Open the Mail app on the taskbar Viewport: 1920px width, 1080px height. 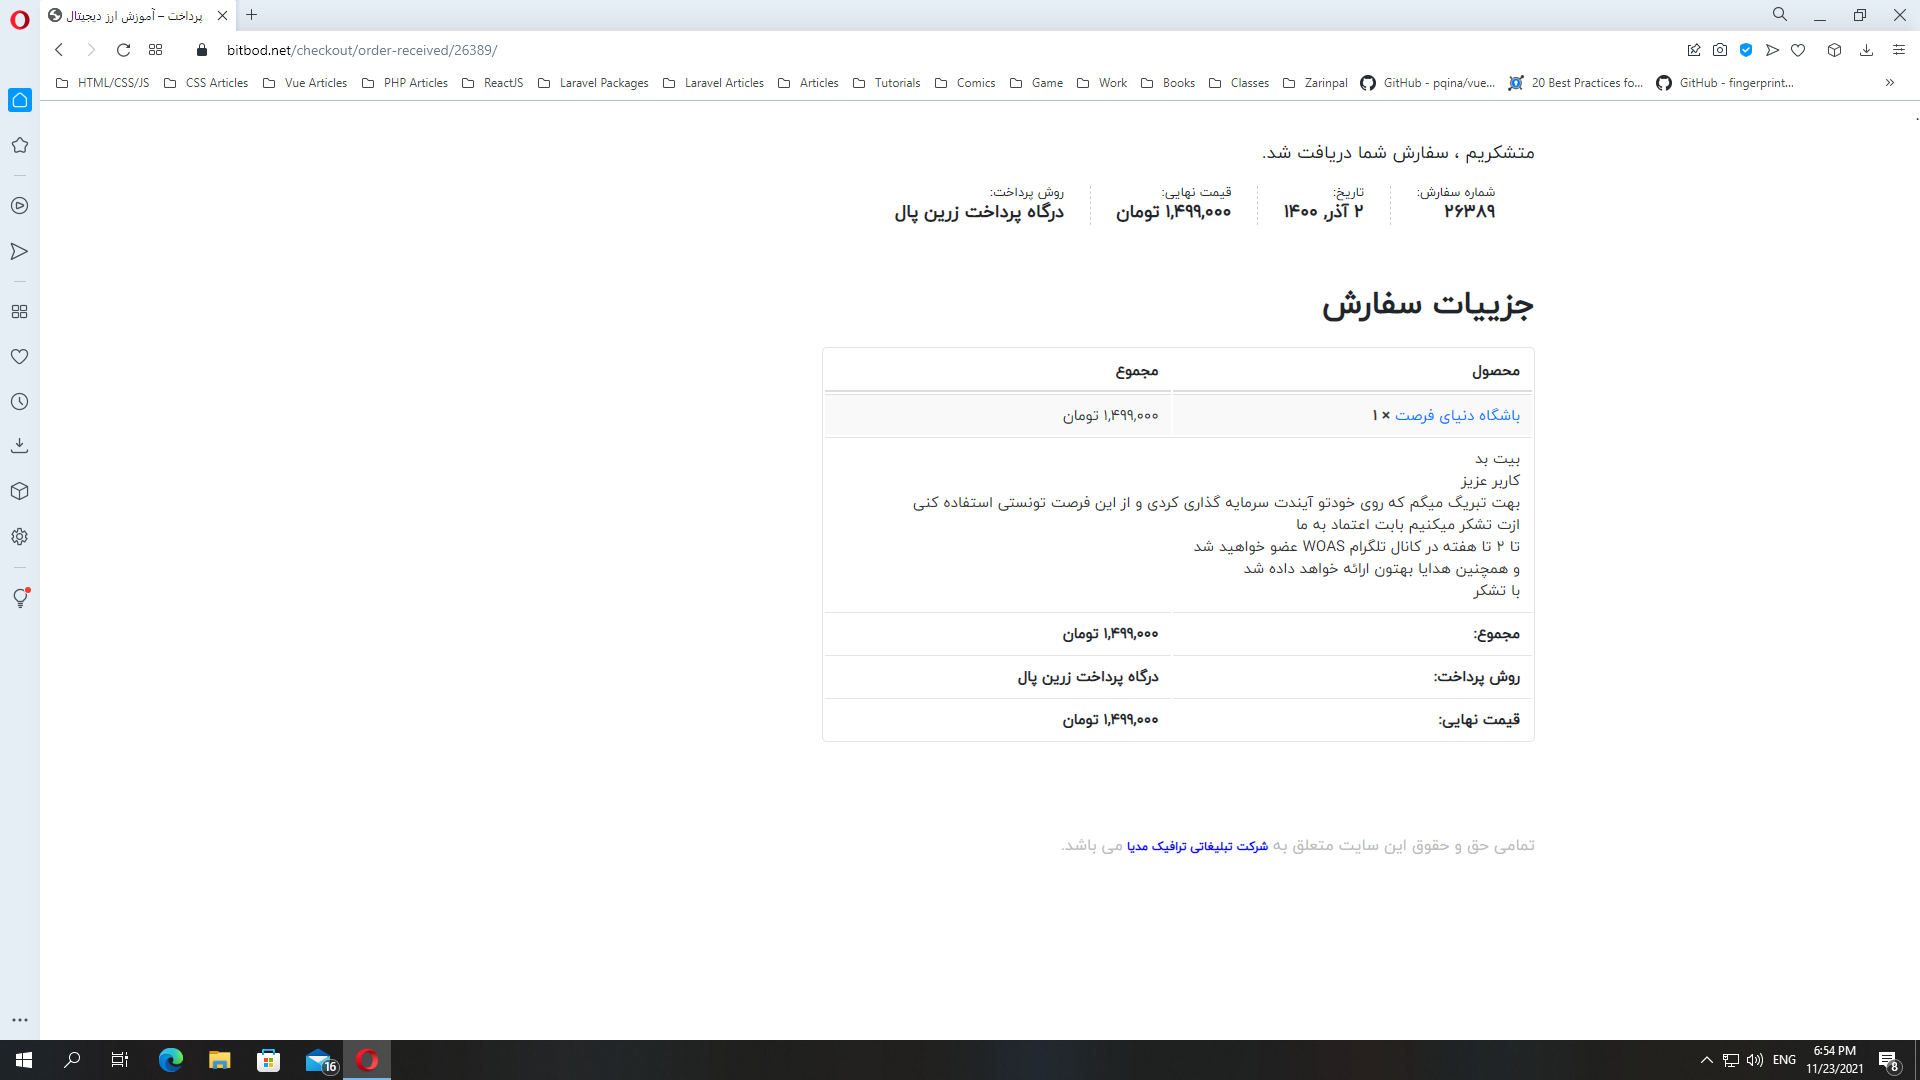[319, 1060]
